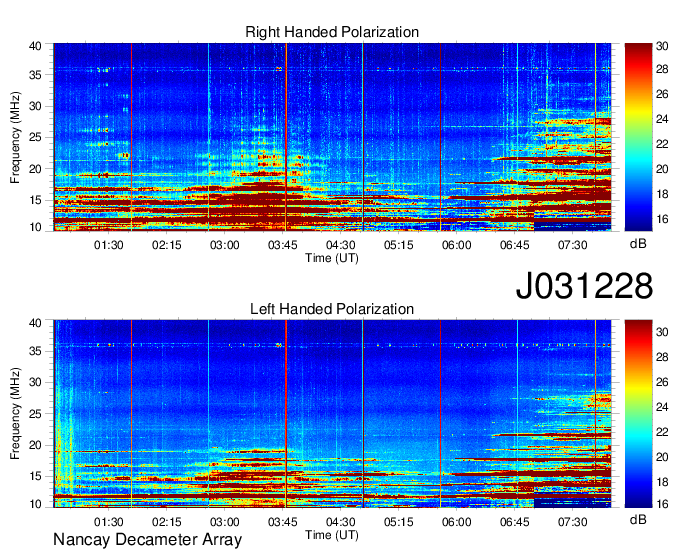The width and height of the screenshot is (680, 552).
Task: Click the left-handed plot's dB color scale bar
Action: coord(638,414)
